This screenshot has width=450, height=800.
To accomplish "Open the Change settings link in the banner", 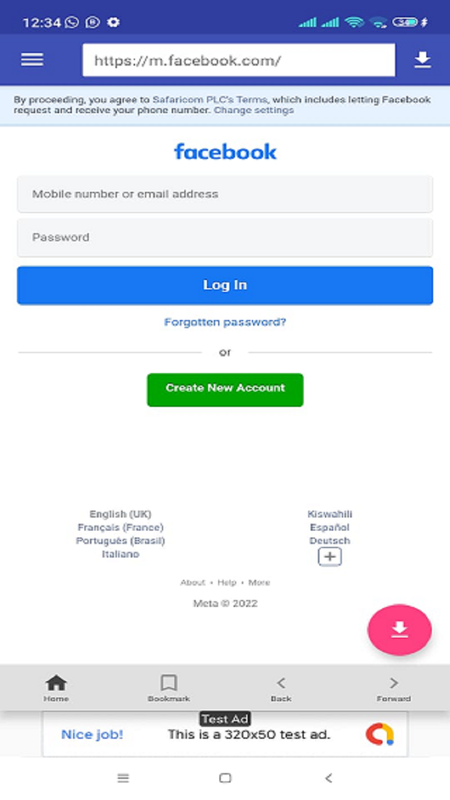I will [x=254, y=110].
